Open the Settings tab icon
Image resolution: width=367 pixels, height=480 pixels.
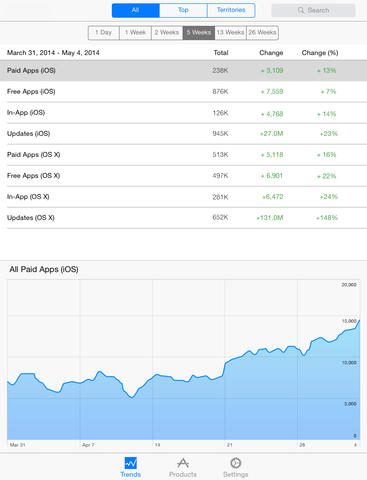[235, 463]
